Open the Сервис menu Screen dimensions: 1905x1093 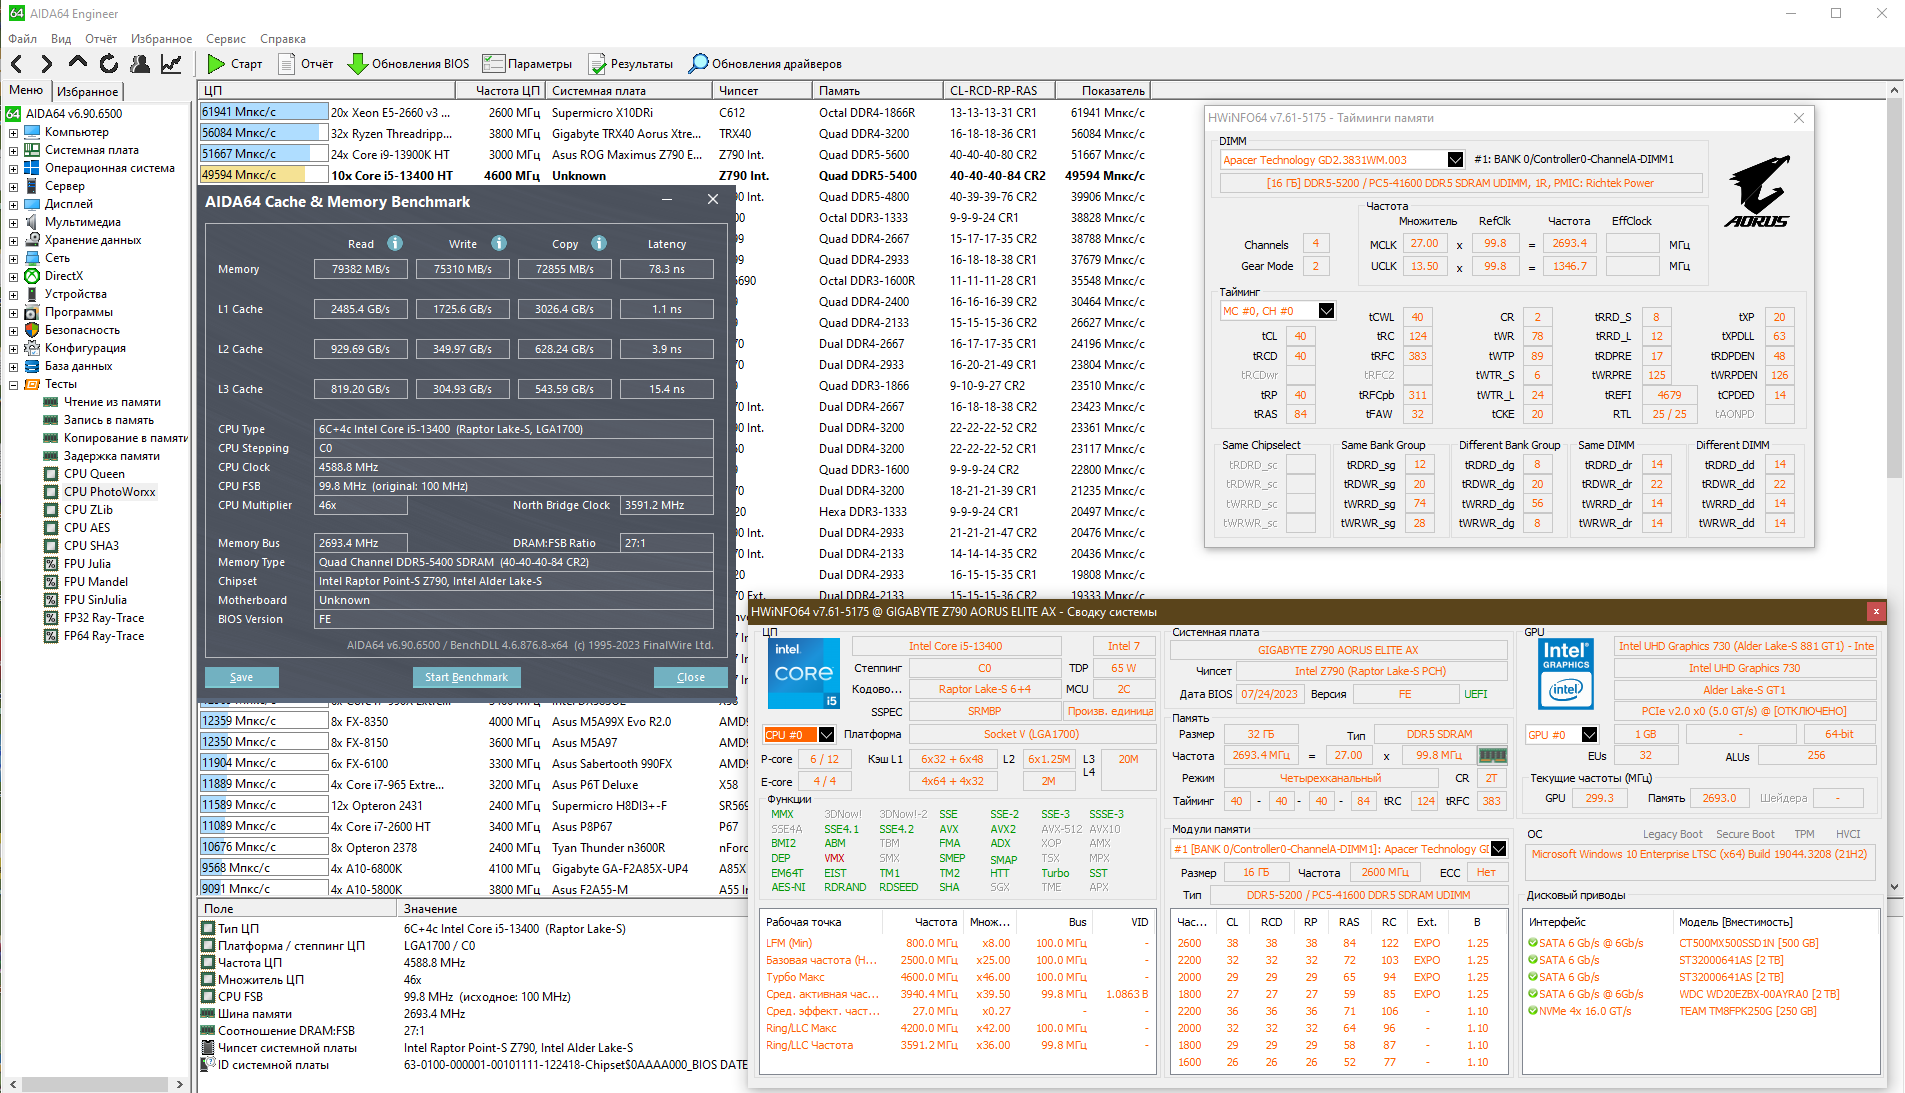pyautogui.click(x=225, y=39)
